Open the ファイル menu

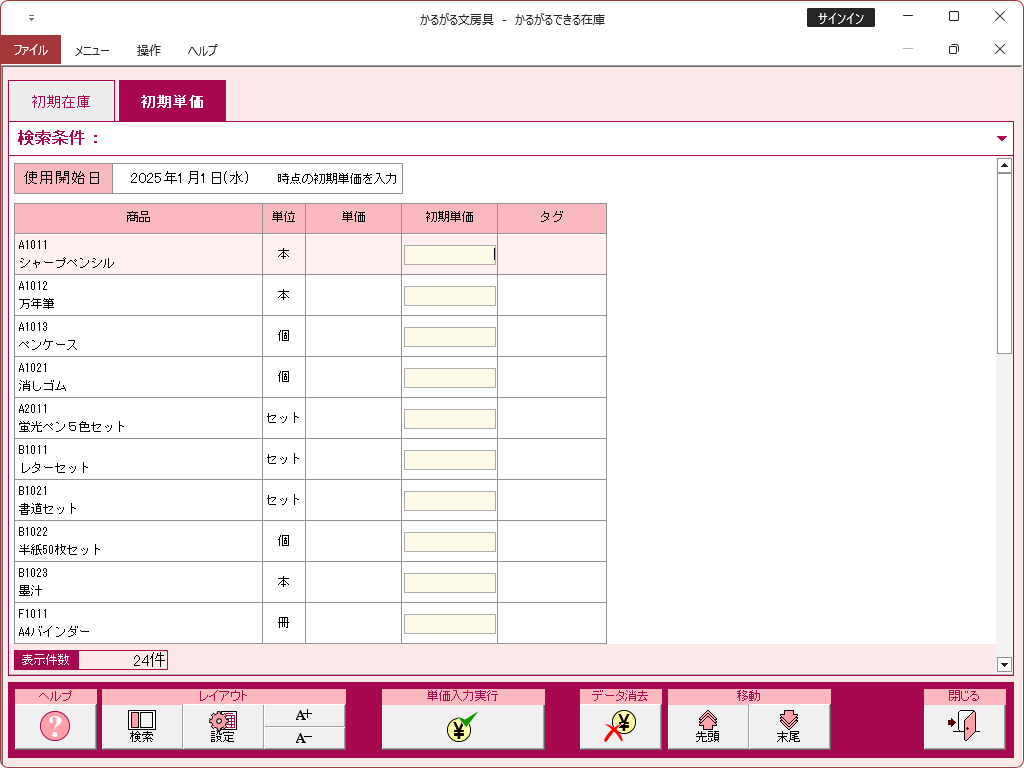[x=30, y=50]
